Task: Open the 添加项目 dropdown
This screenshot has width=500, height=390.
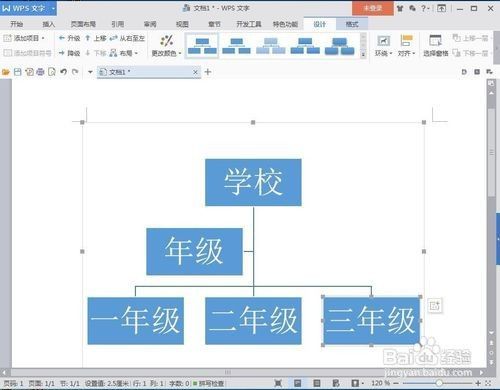Action: click(24, 38)
